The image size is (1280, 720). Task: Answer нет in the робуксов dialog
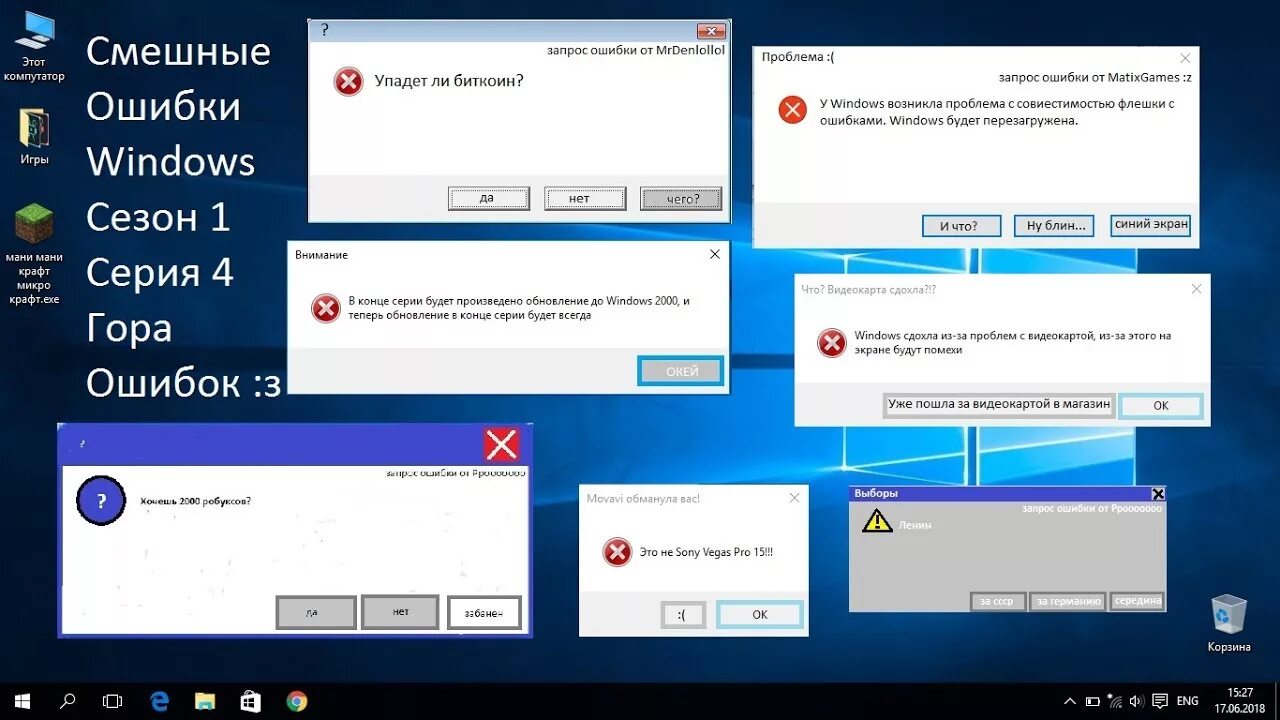point(400,611)
